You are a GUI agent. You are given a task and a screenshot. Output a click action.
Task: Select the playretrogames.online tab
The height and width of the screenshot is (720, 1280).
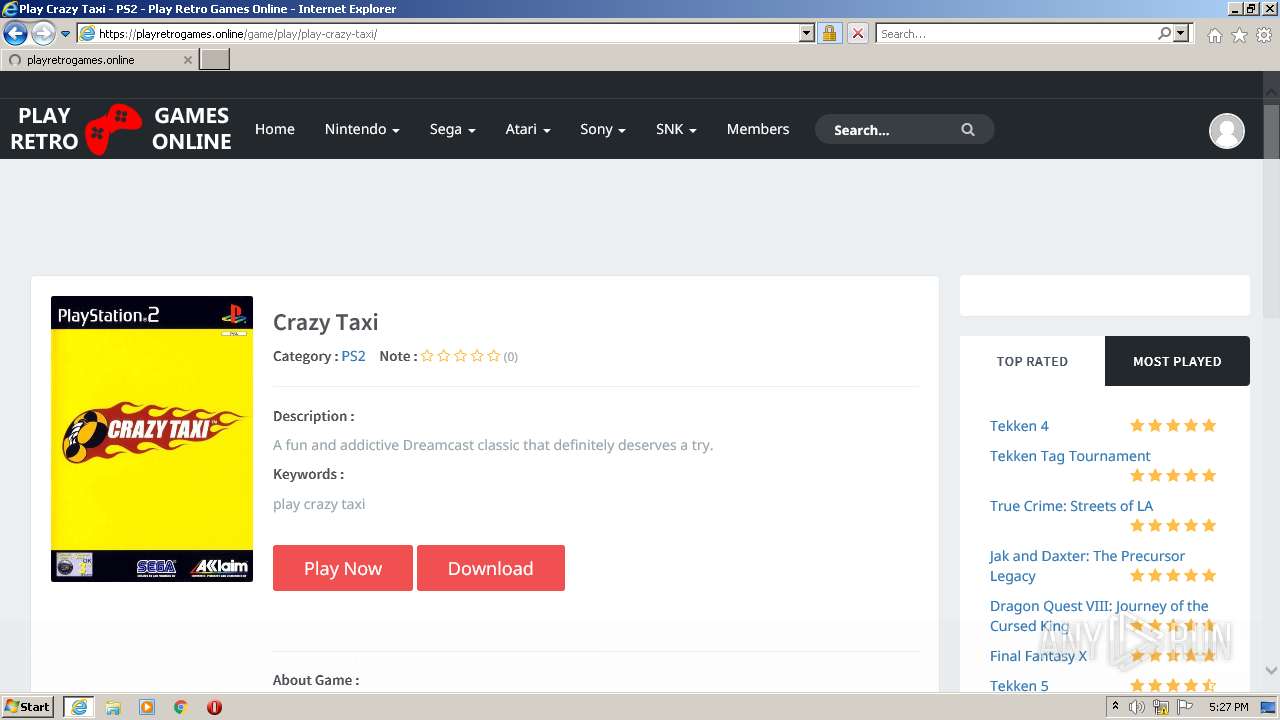98,60
